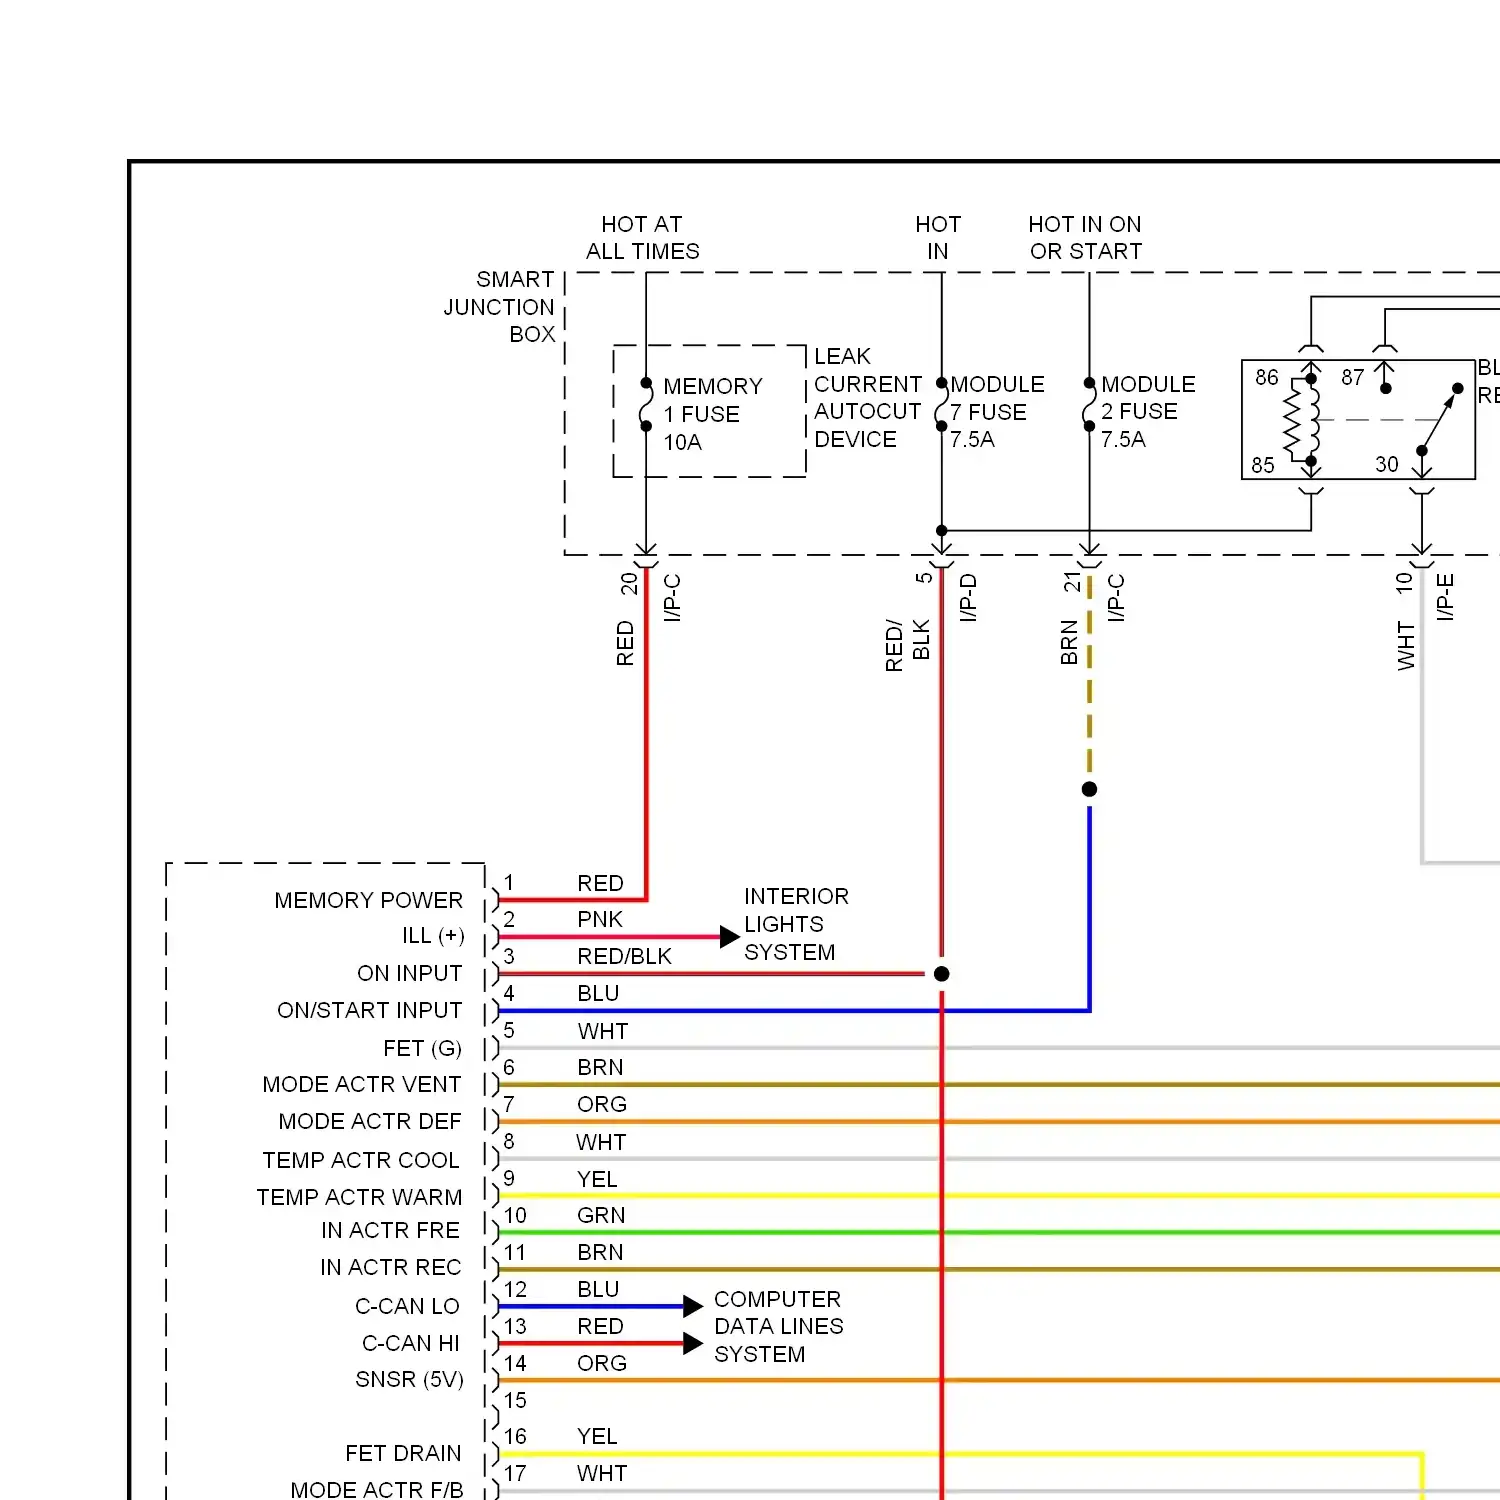Screen dimensions: 1500x1500
Task: Select the ON/START INPUT terminal label
Action: pos(370,1010)
